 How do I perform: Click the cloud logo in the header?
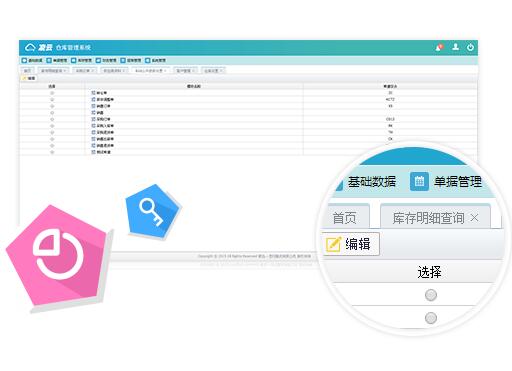pyautogui.click(x=30, y=47)
